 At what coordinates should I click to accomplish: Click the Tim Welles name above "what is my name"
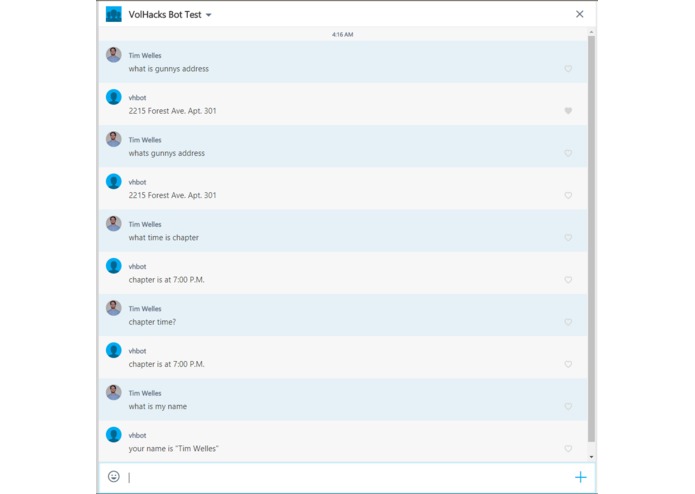145,393
